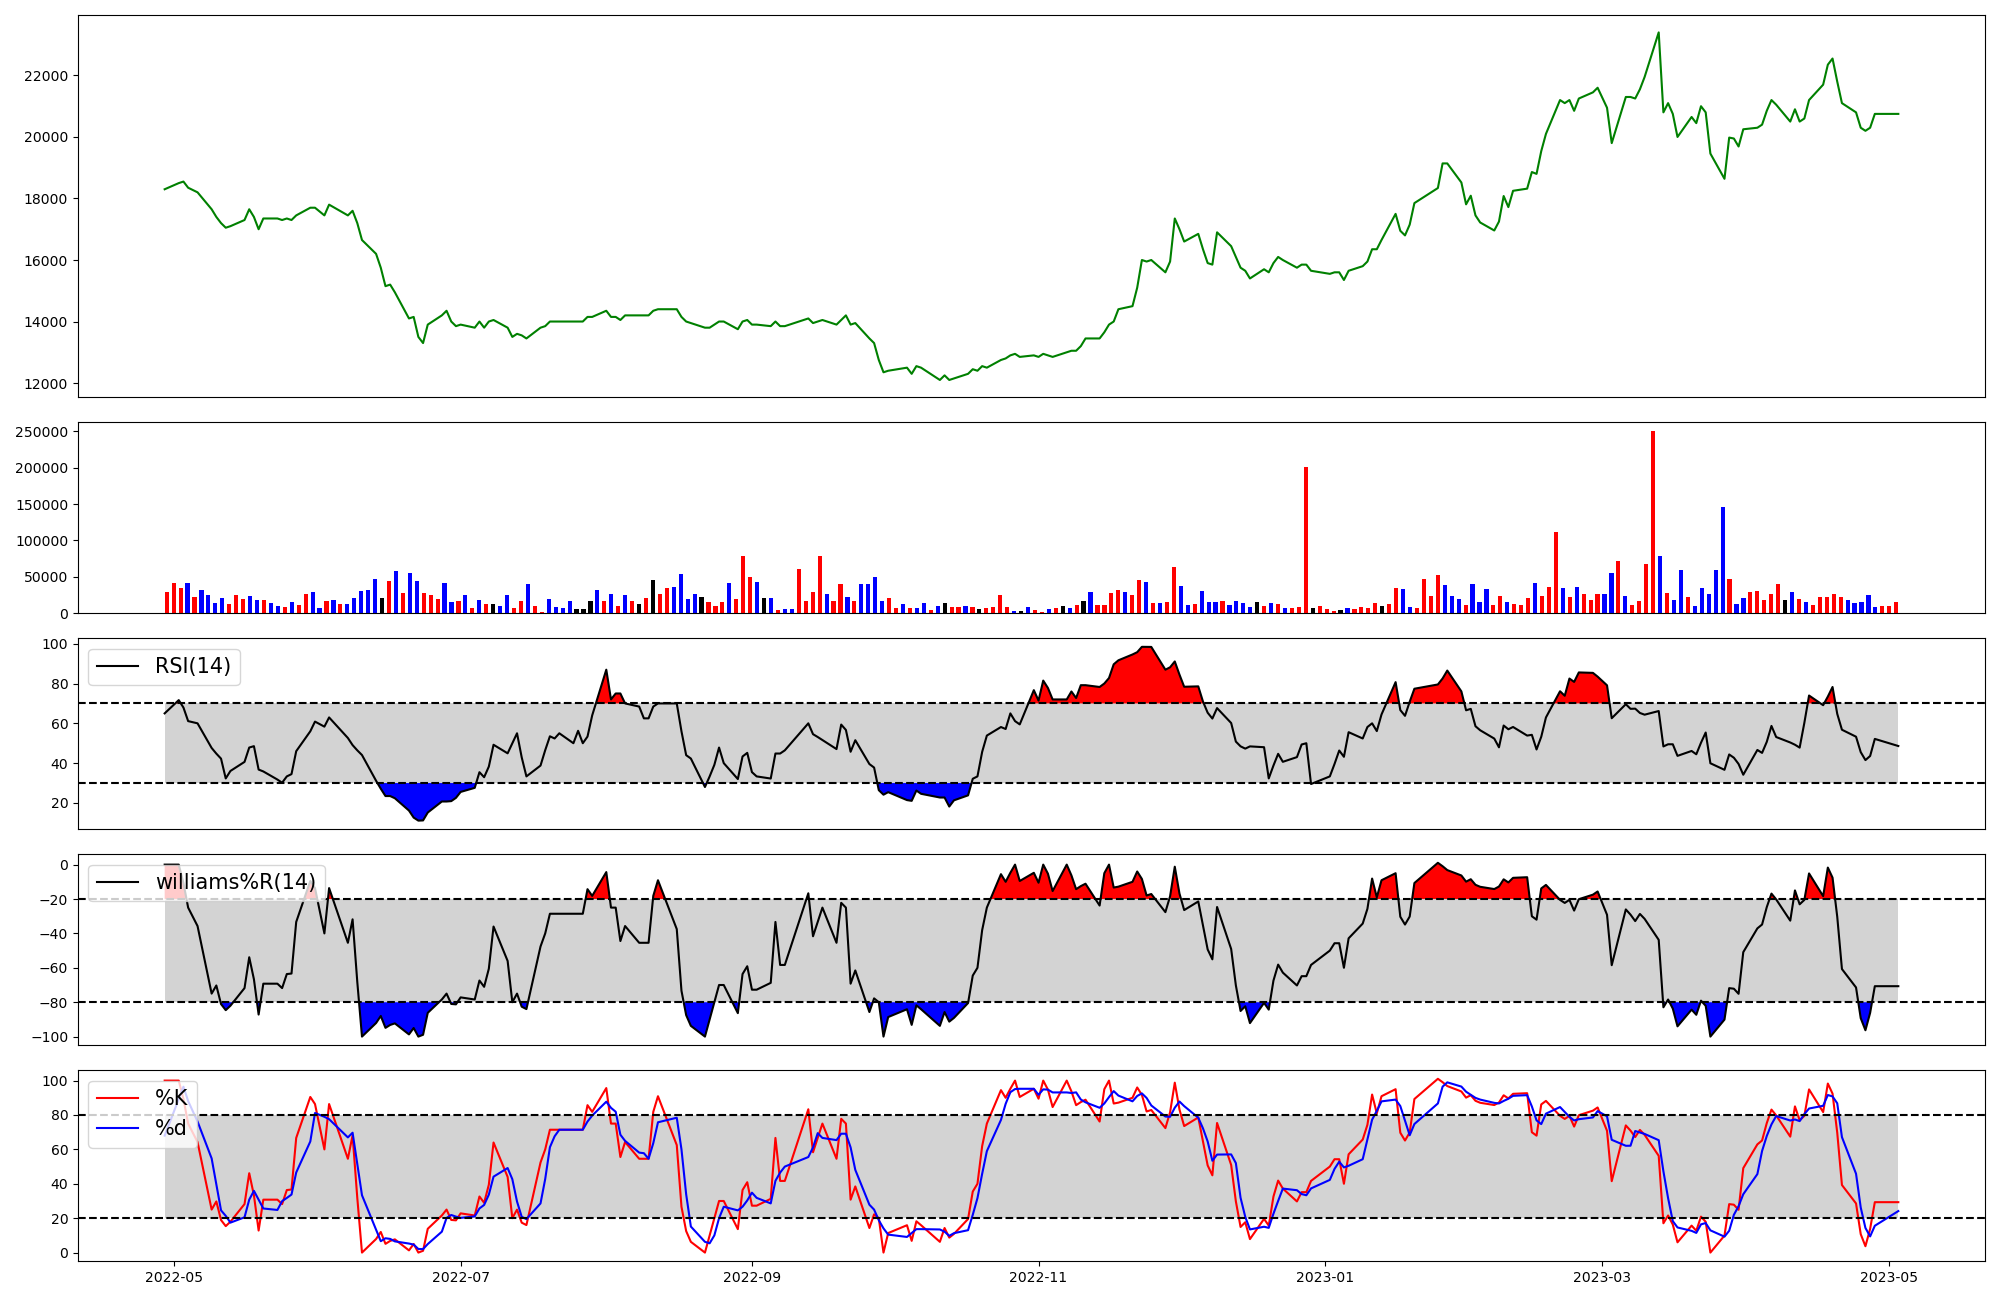The width and height of the screenshot is (2000, 1300).
Task: Click the black RSI(14) legend line sample
Action: [117, 667]
